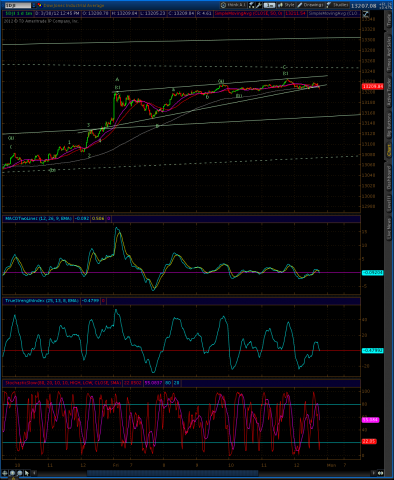Click the symbol input field at top left
This screenshot has width=394, height=480.
click(x=17, y=5)
